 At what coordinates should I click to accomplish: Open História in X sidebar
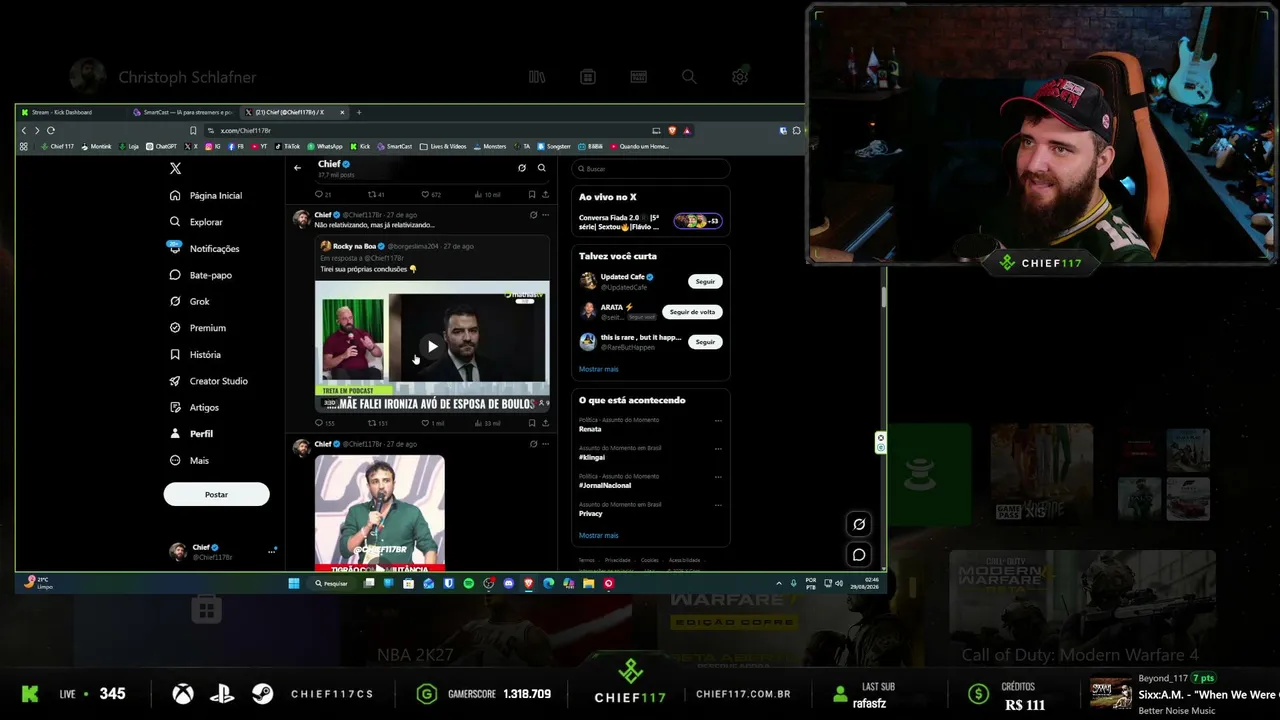coord(196,354)
